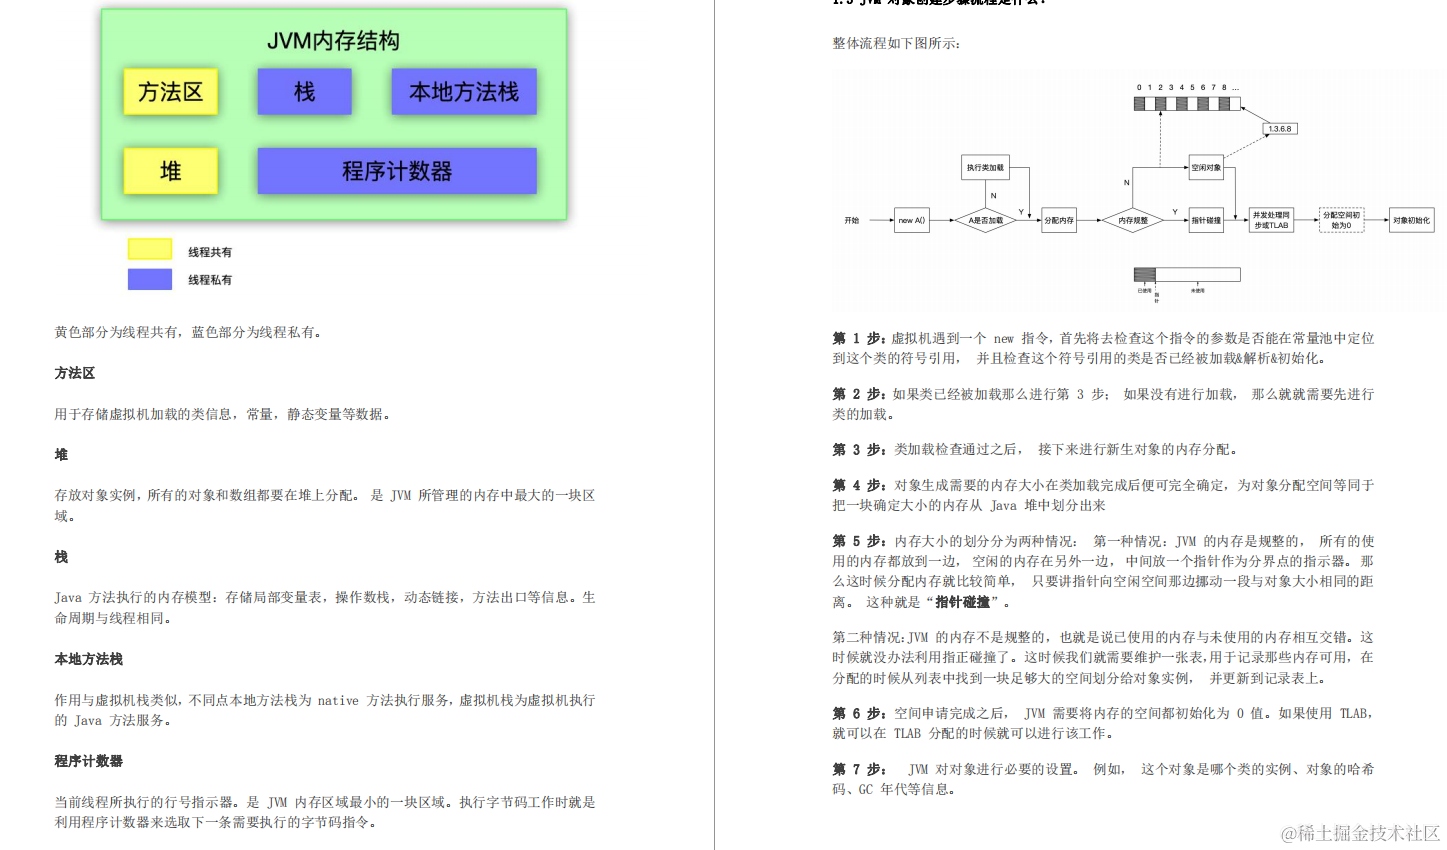
Task: Select the 空闲对象 node in the flowchart
Action: (x=1207, y=168)
